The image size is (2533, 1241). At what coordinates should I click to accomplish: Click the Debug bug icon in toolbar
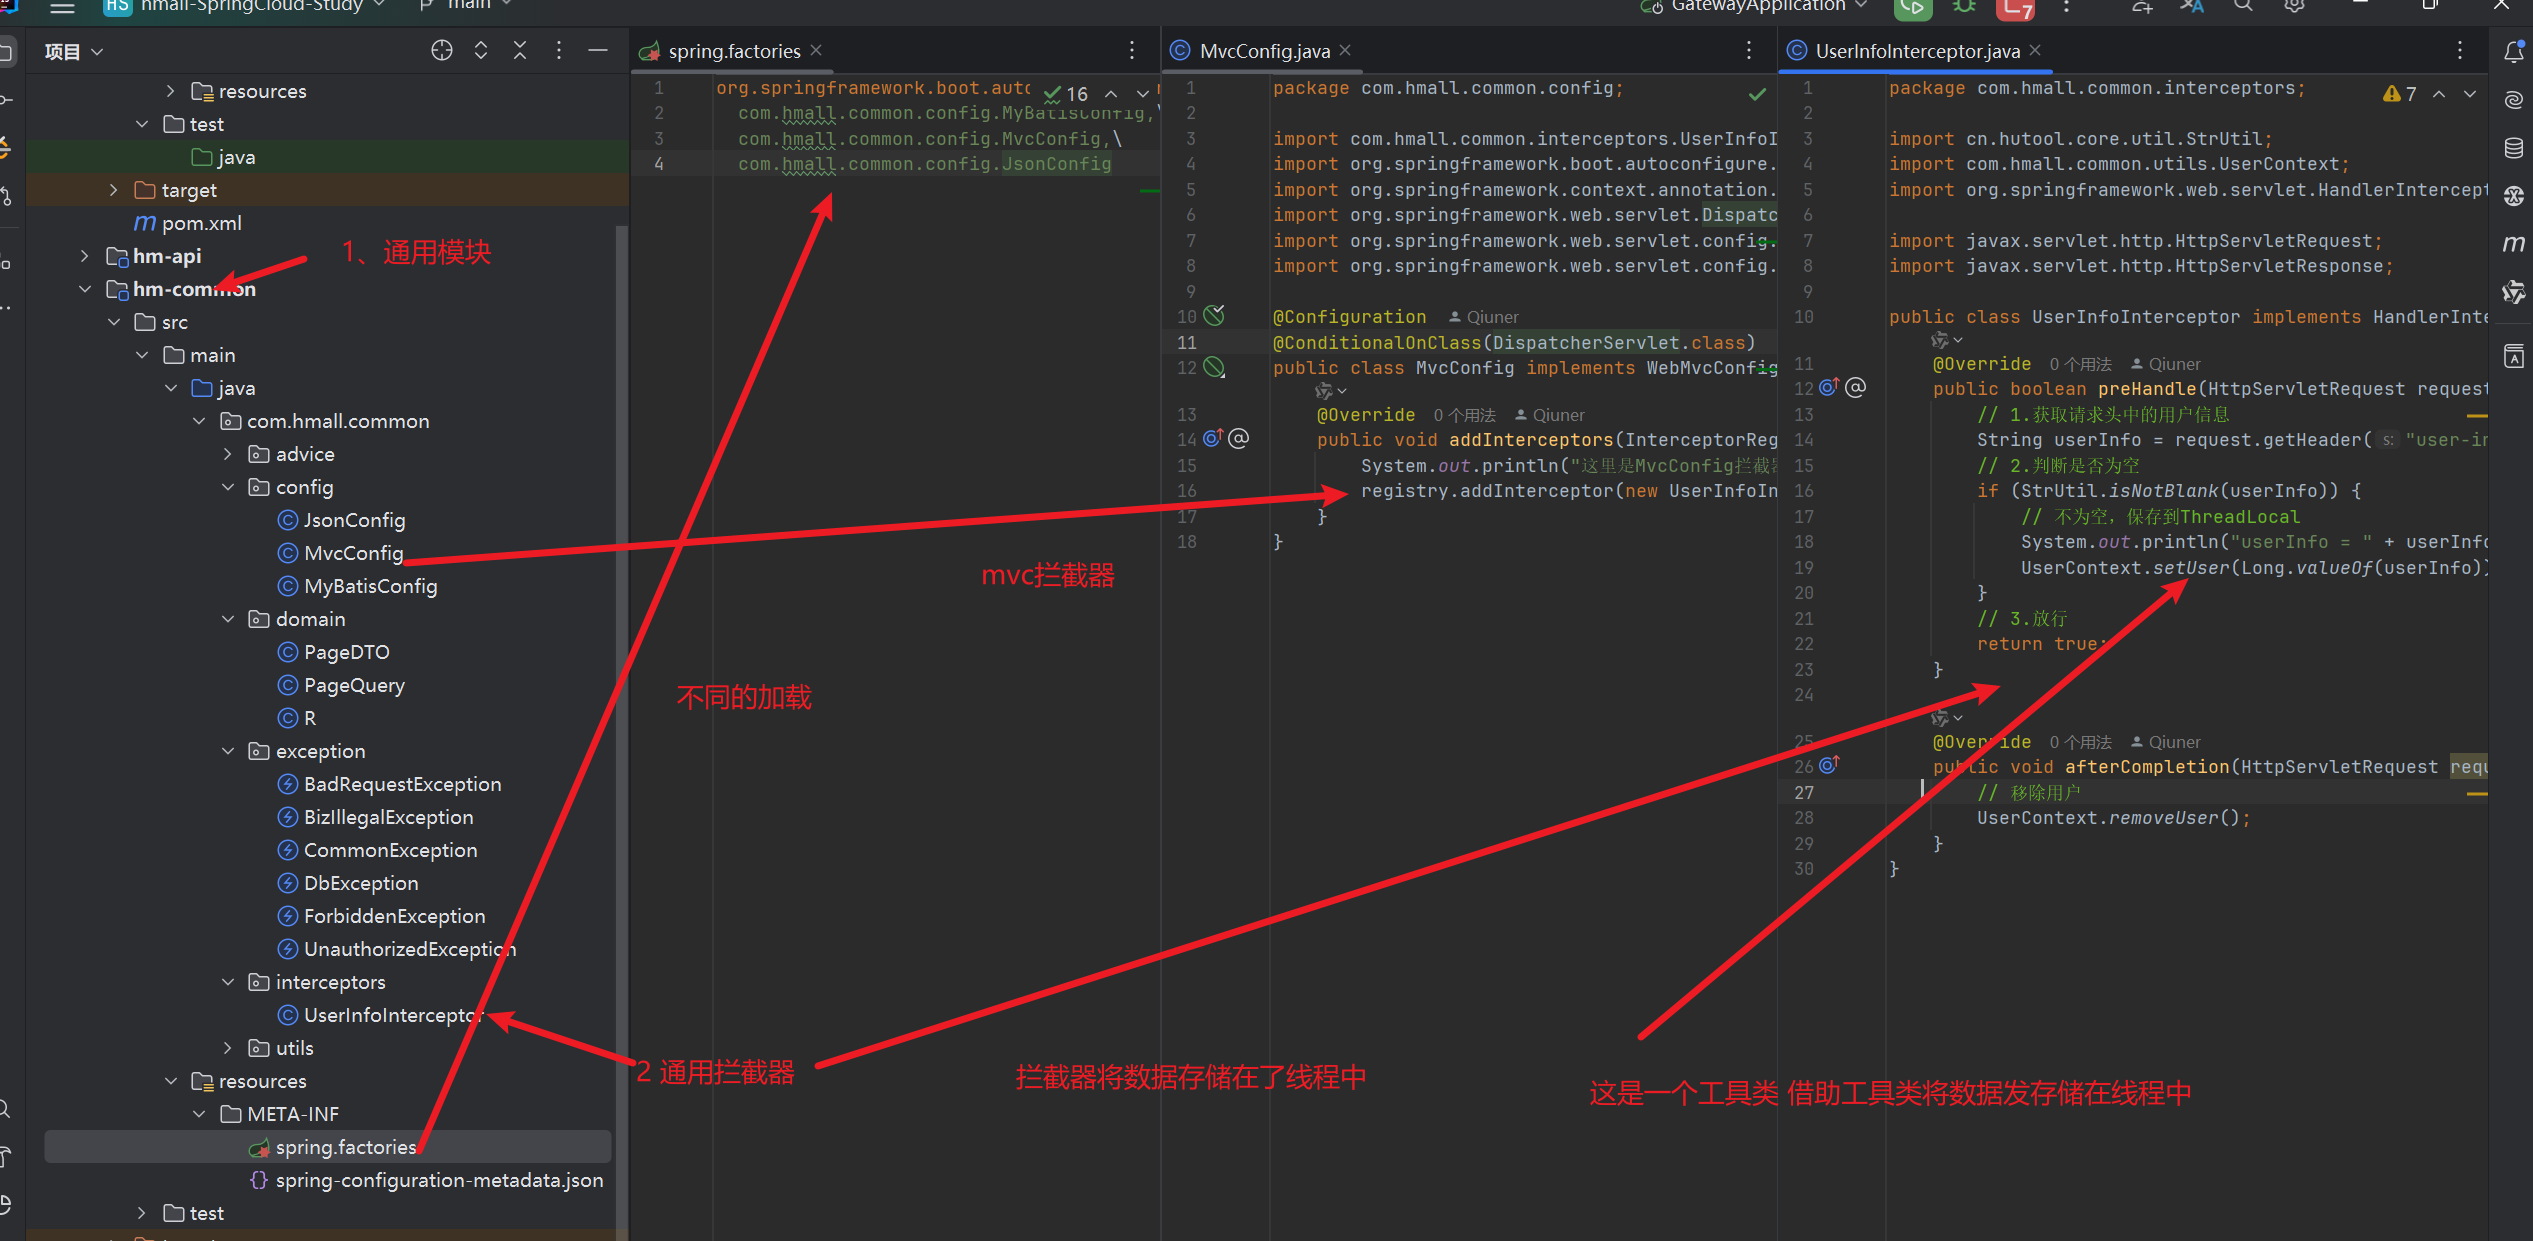tap(1964, 8)
